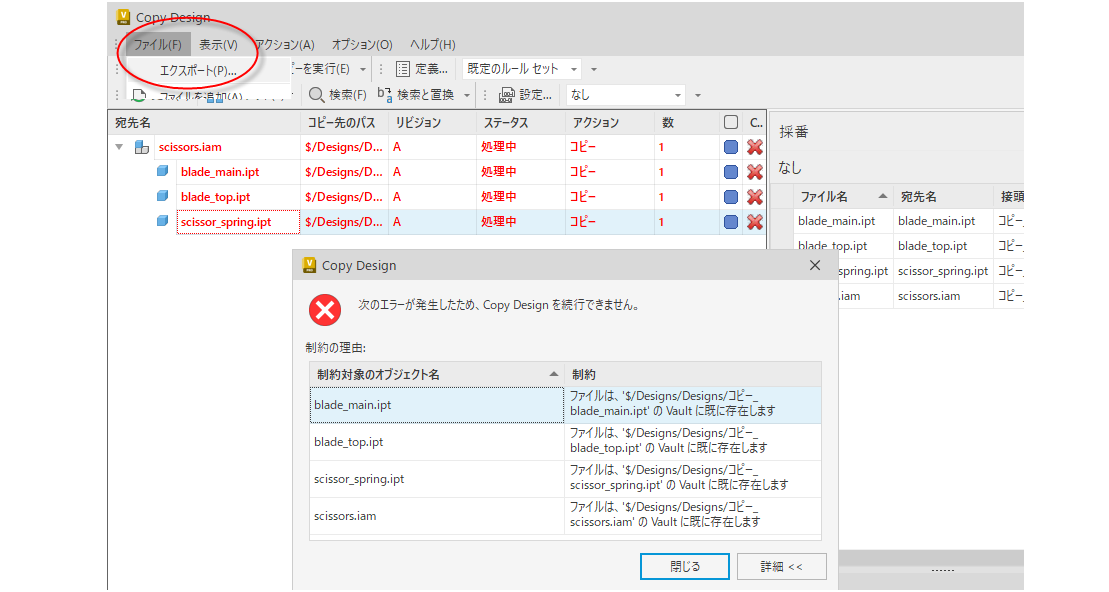This screenshot has height=592, width=1109.
Task: Click the red error icon in the dialog
Action: pyautogui.click(x=325, y=310)
